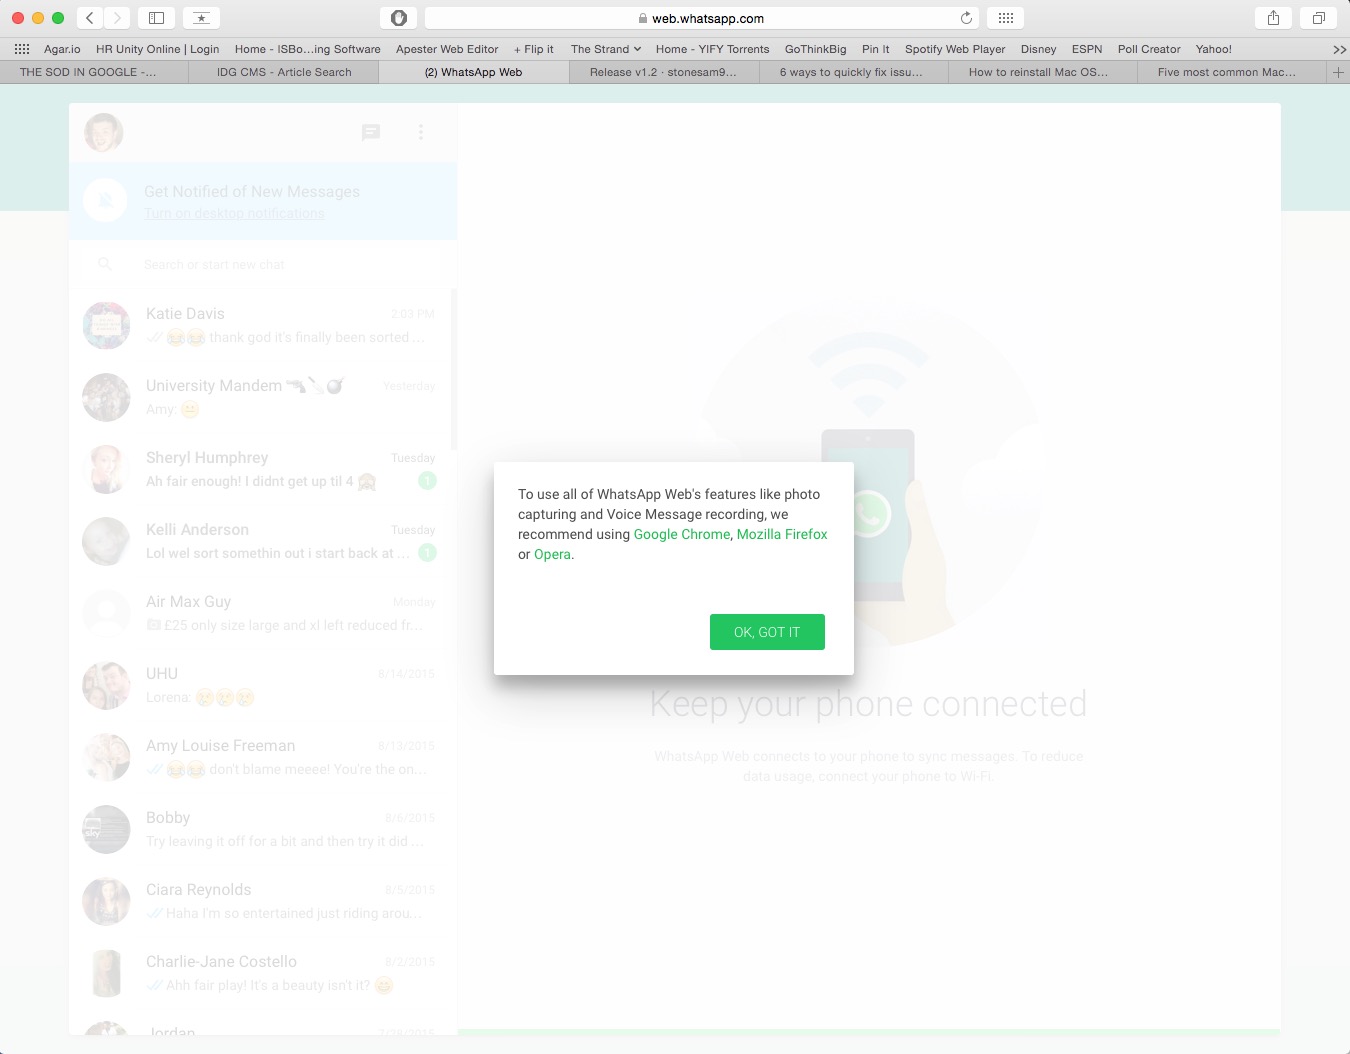Switch to THE SOD IN GOOGLE tab
1350x1054 pixels.
click(94, 72)
